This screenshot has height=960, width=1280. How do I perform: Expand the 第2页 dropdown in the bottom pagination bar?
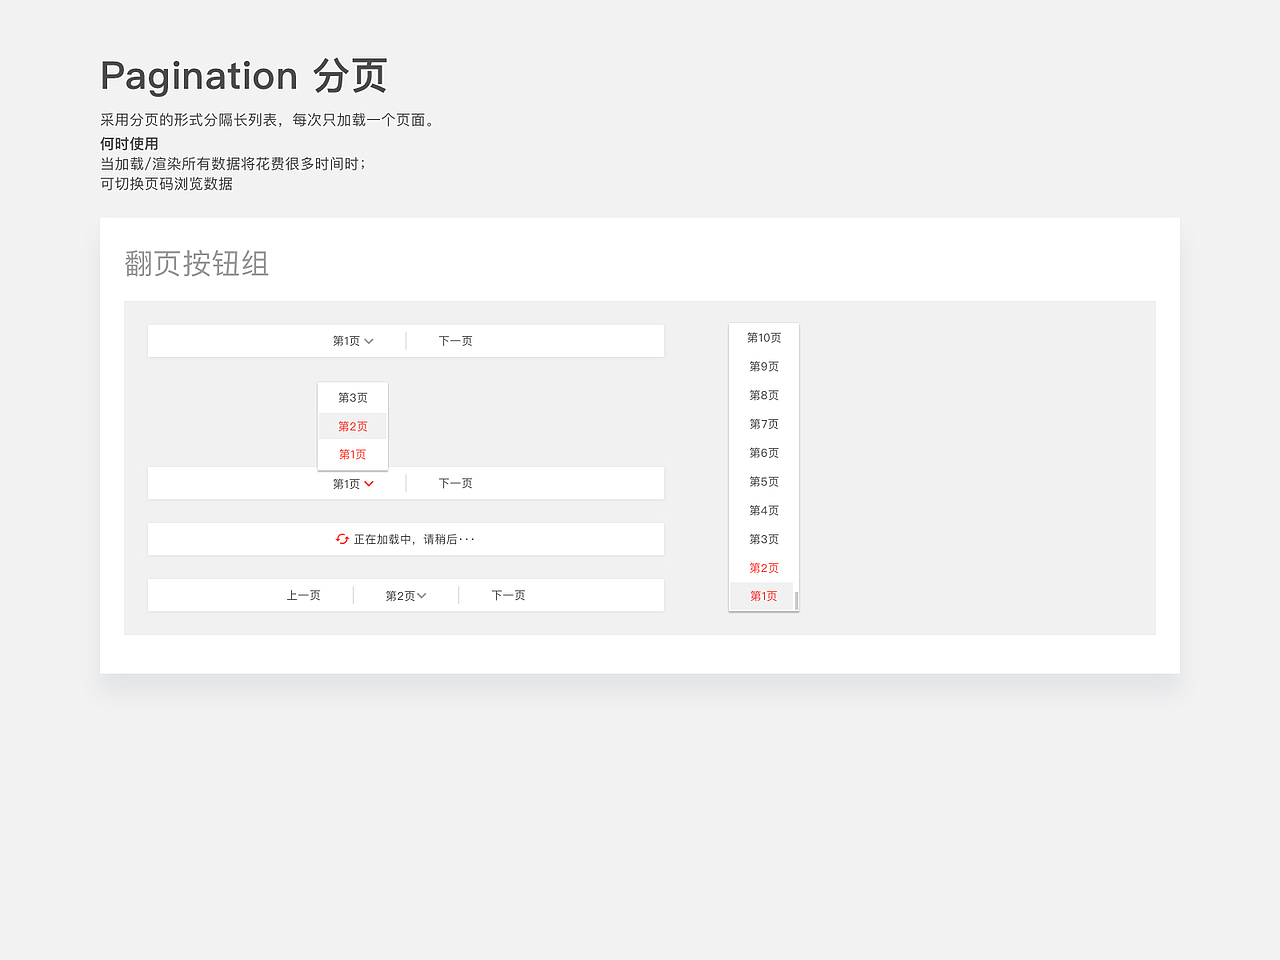coord(421,594)
